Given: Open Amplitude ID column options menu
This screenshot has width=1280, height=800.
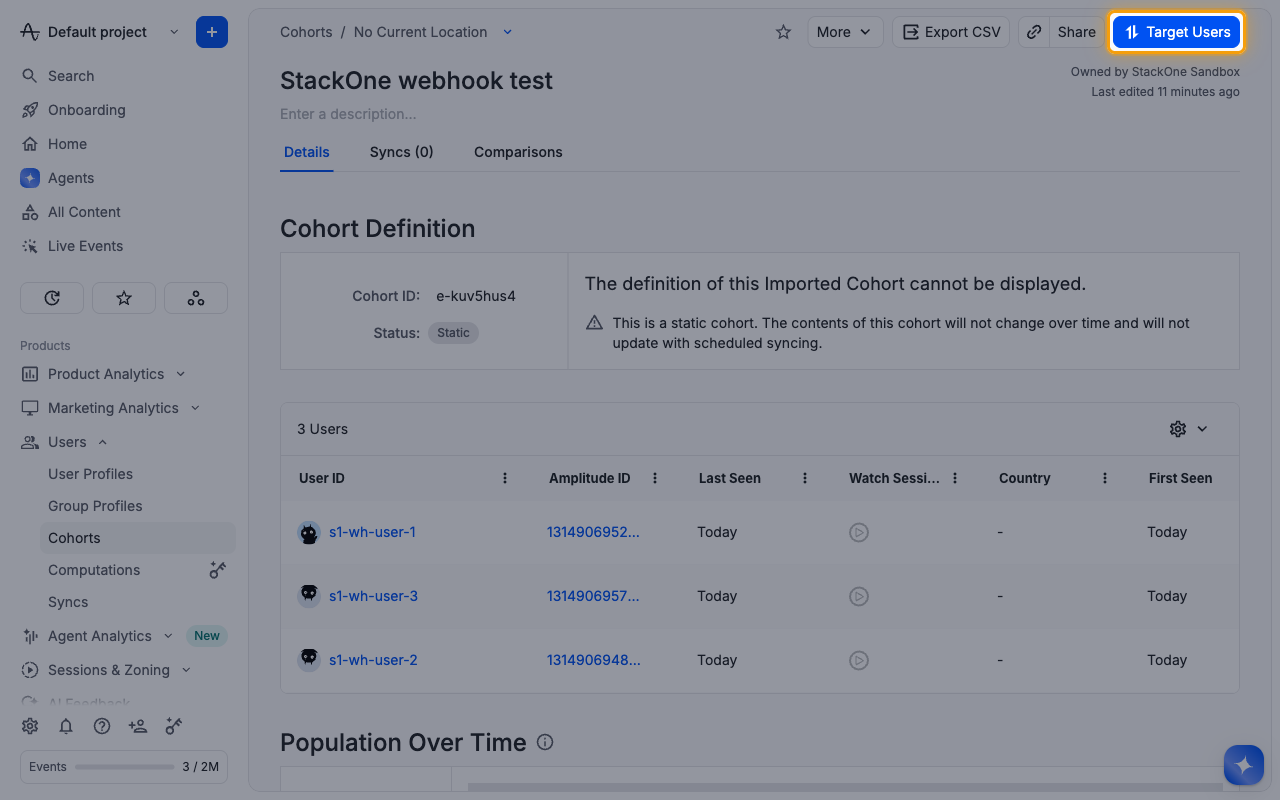Looking at the screenshot, I should 655,478.
